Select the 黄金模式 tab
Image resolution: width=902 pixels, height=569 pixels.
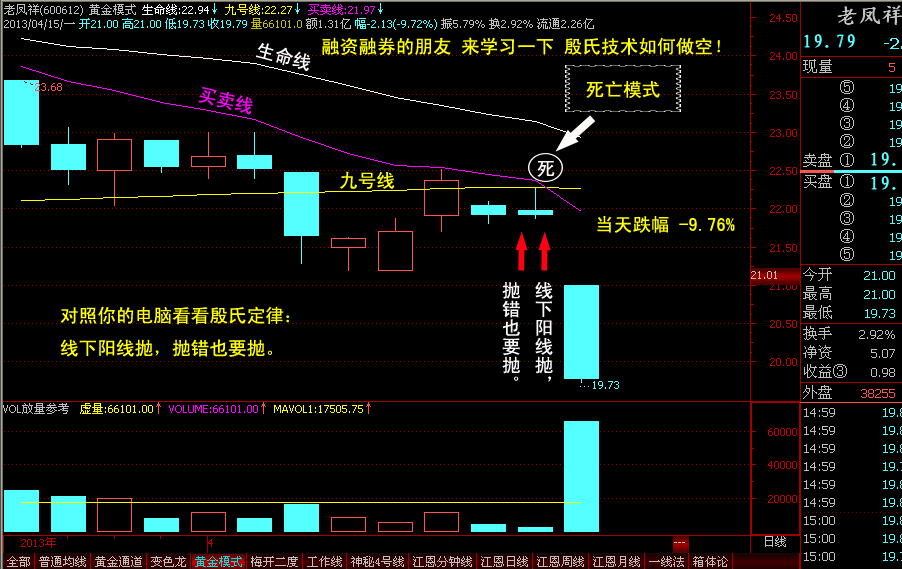pos(219,561)
